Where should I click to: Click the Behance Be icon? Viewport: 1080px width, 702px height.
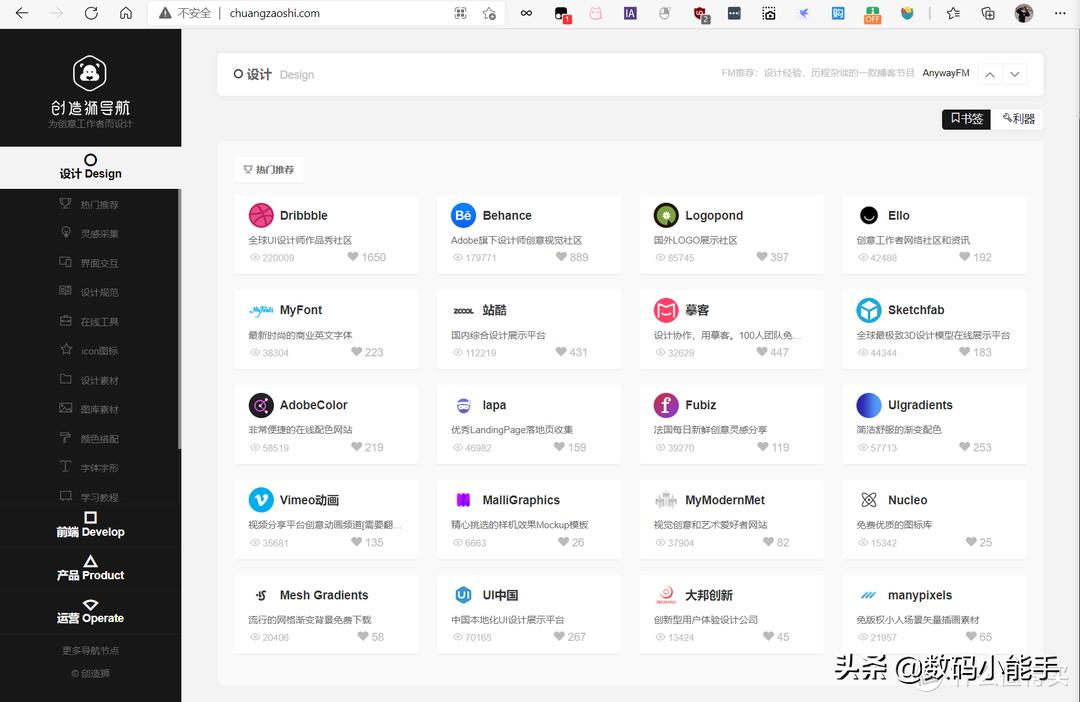(x=463, y=214)
